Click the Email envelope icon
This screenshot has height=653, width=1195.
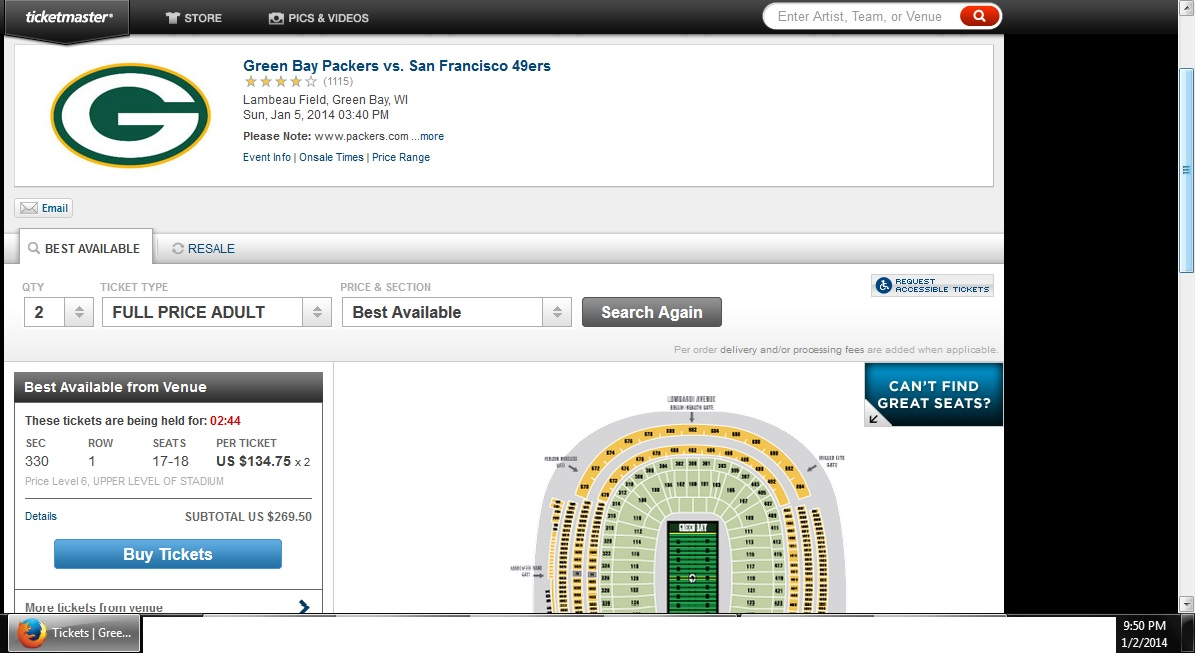(x=29, y=208)
